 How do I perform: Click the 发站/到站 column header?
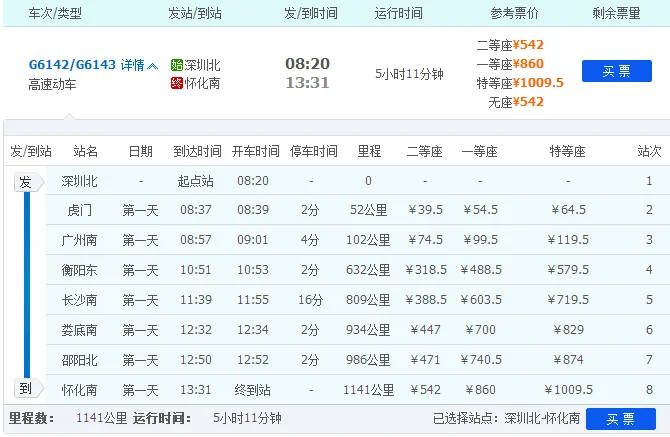(195, 13)
